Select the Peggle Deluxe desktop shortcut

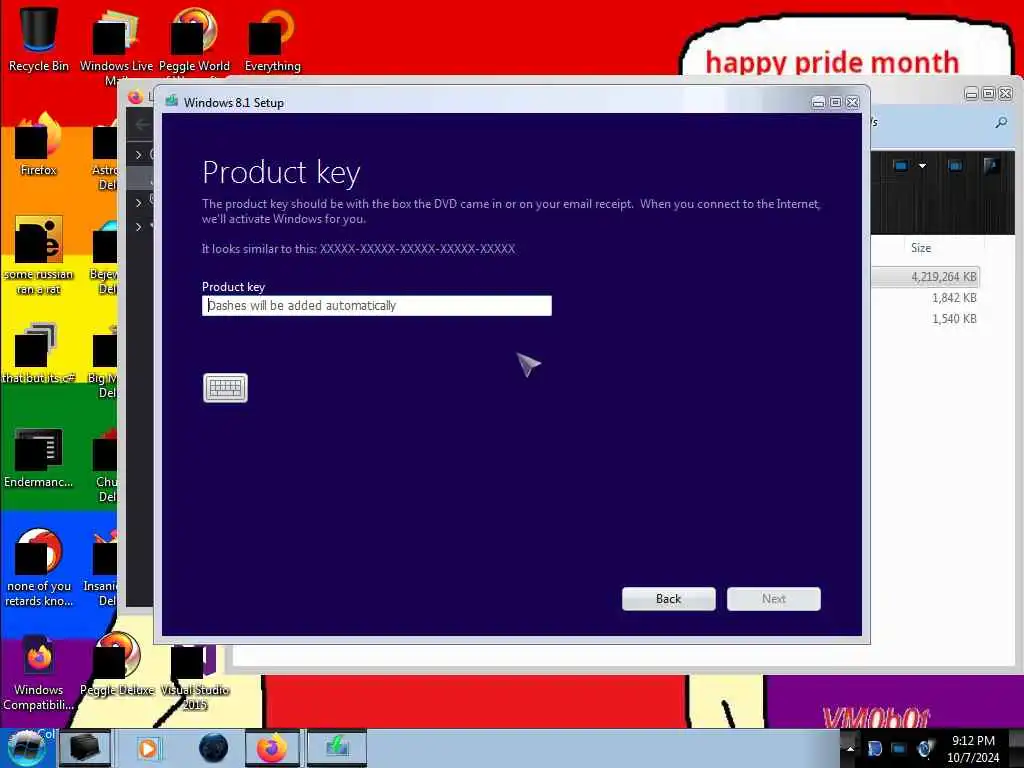(x=117, y=666)
